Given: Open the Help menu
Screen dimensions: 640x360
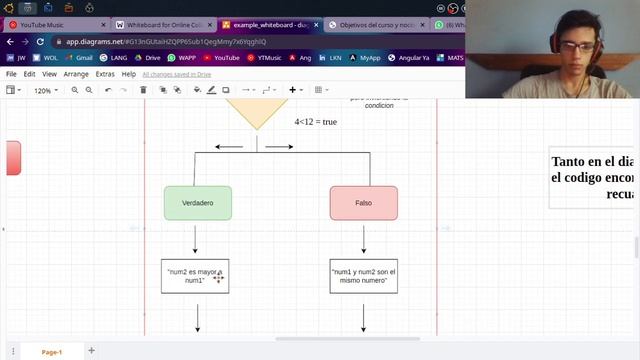Looking at the screenshot, I should tap(129, 74).
